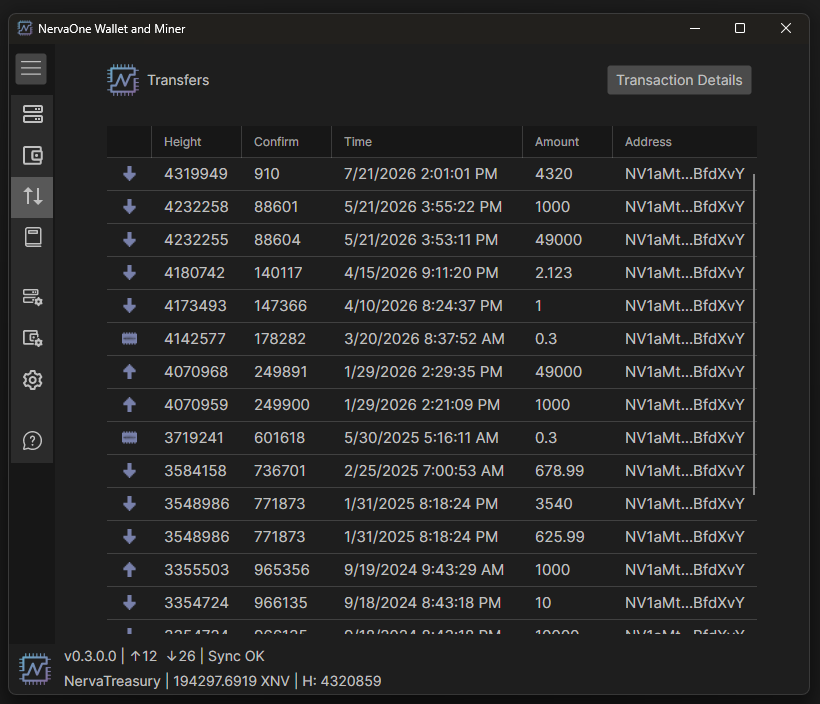The image size is (820, 704).
Task: Select the block reward row at height 4142577
Action: 431,339
